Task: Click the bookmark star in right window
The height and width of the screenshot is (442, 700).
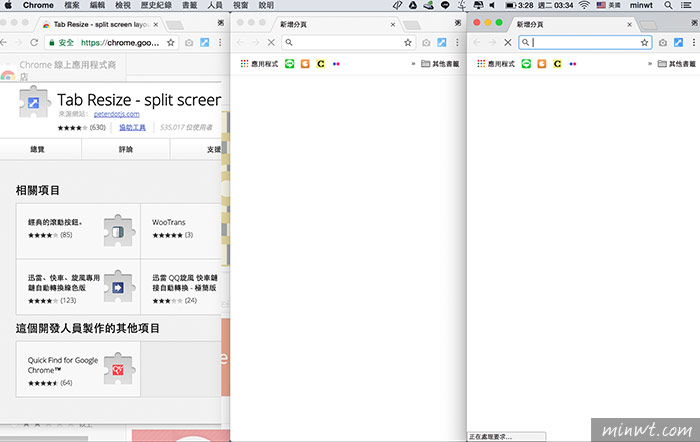Action: (x=644, y=42)
